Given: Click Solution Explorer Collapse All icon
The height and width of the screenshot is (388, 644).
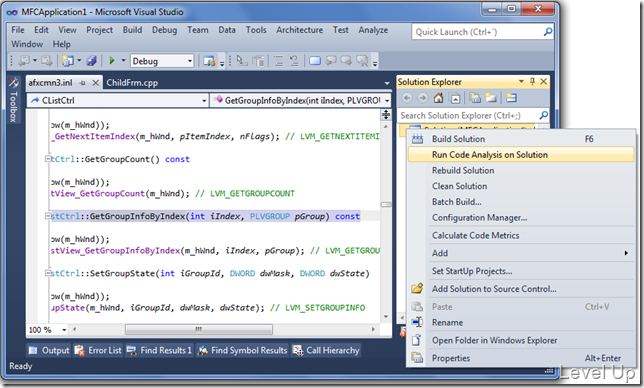Looking at the screenshot, I should point(455,98).
